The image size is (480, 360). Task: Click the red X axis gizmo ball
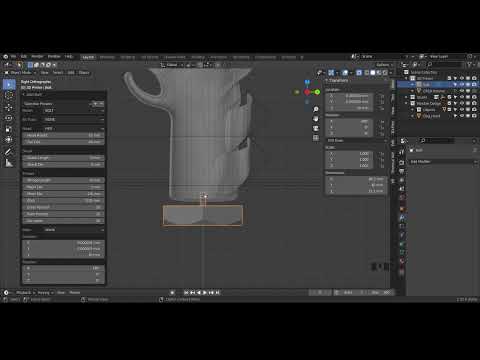coord(307,92)
